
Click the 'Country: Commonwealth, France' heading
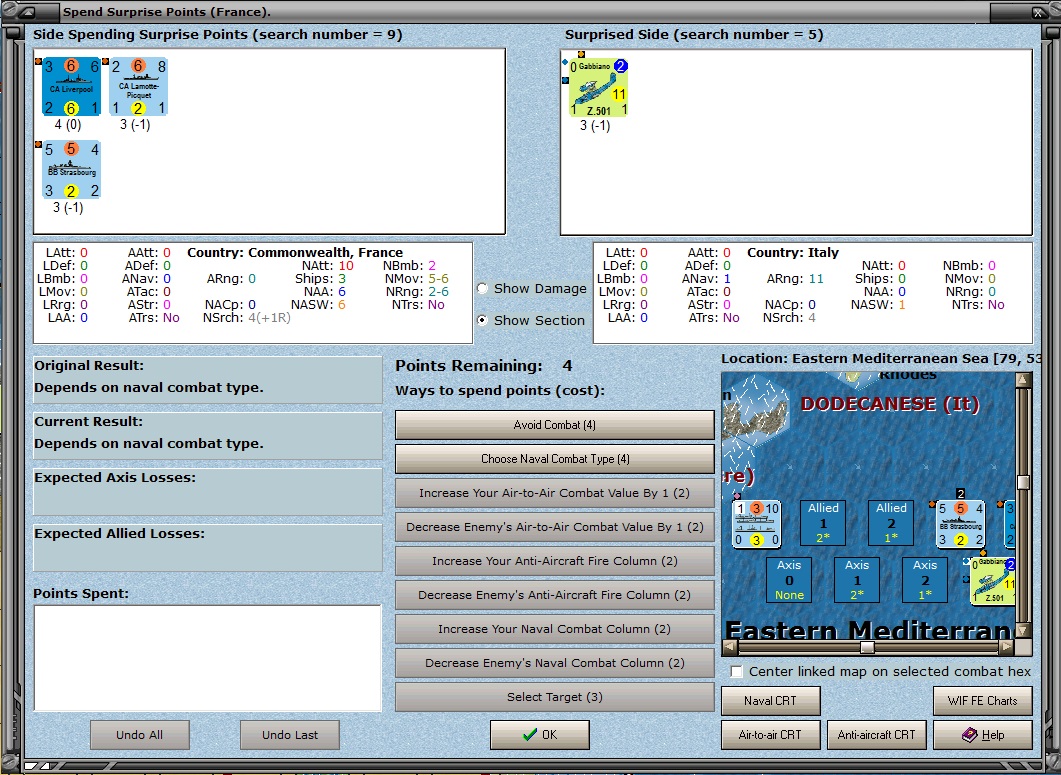pyautogui.click(x=295, y=252)
